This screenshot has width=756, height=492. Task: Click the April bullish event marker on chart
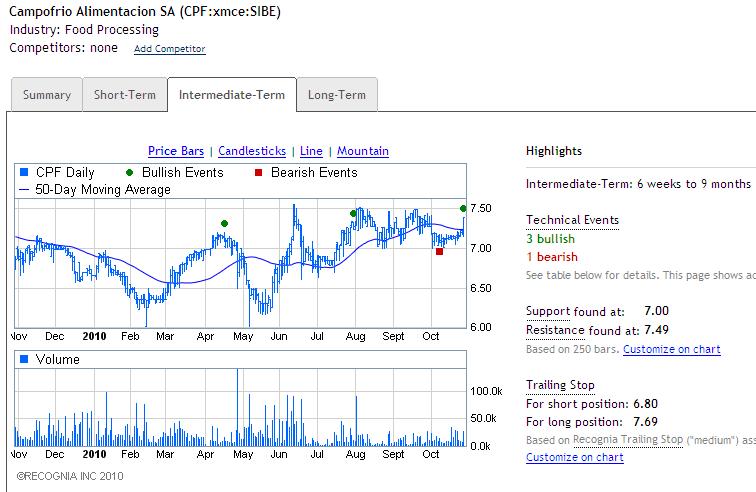224,223
